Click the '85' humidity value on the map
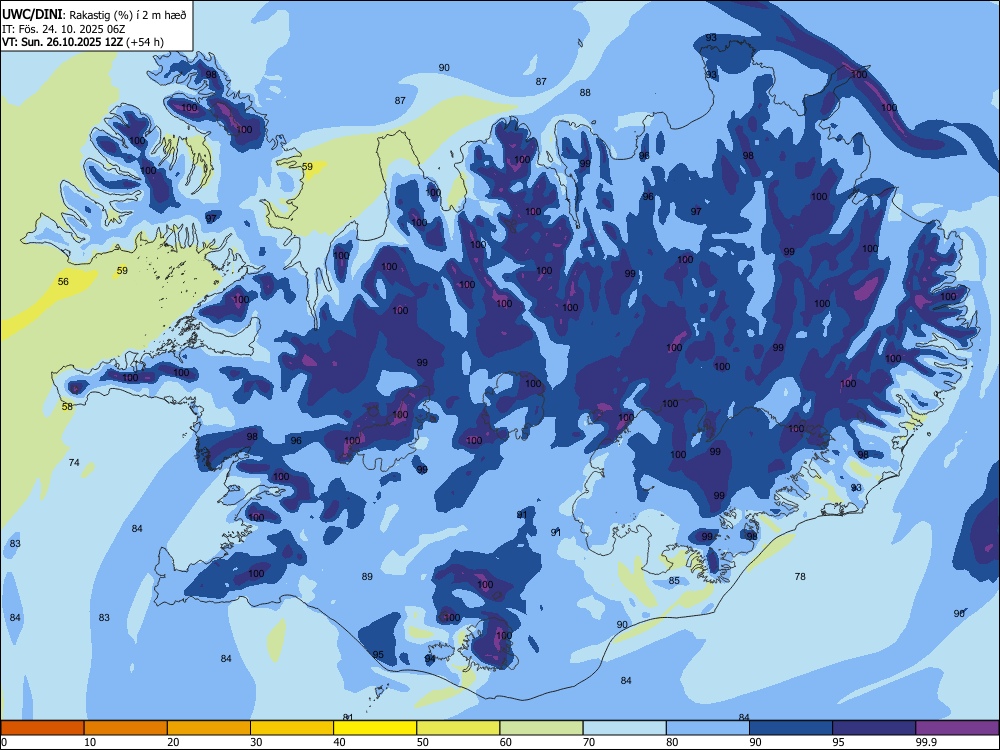Screen dimensions: 1000x750 tap(674, 581)
